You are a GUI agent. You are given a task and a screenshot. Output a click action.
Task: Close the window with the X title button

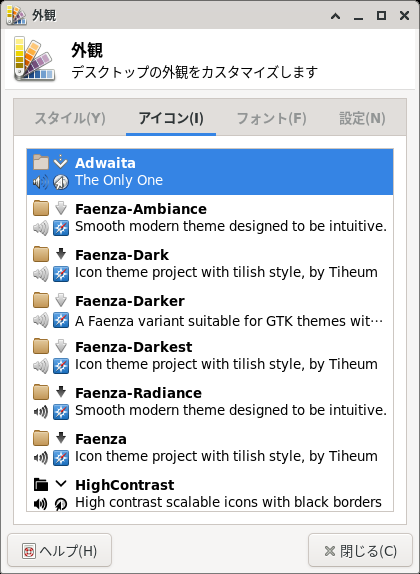pos(404,15)
